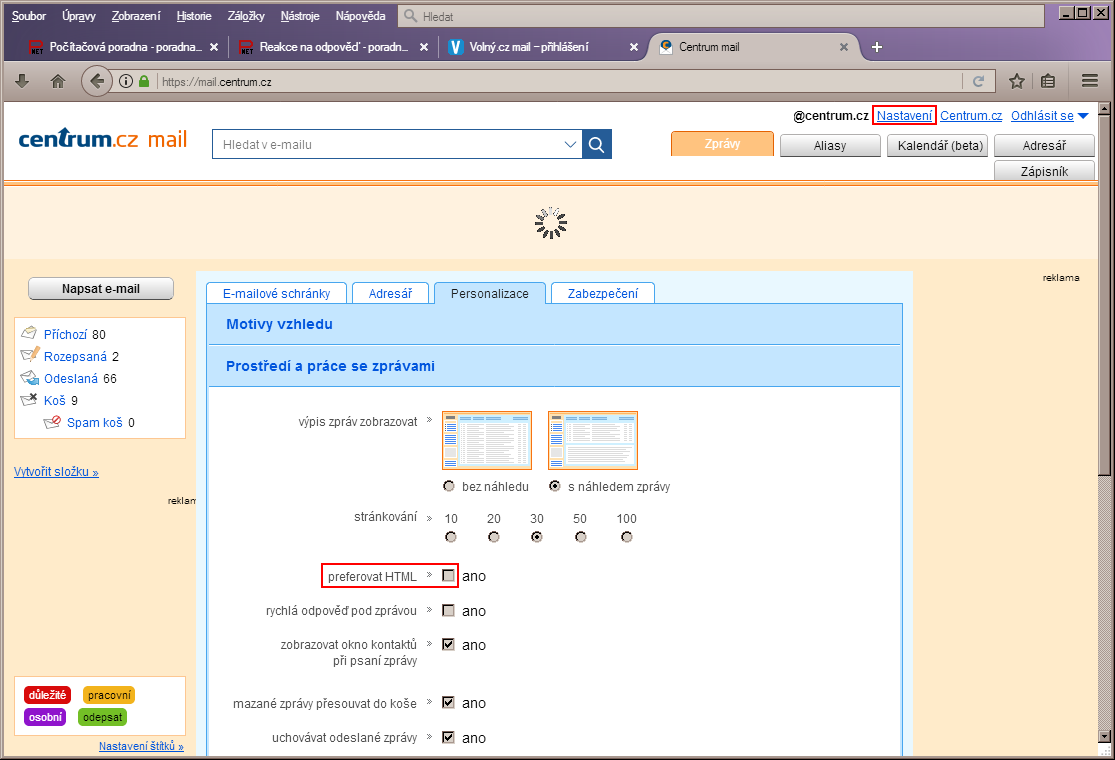
Task: Select the orange 'pracovní' label
Action: (109, 695)
